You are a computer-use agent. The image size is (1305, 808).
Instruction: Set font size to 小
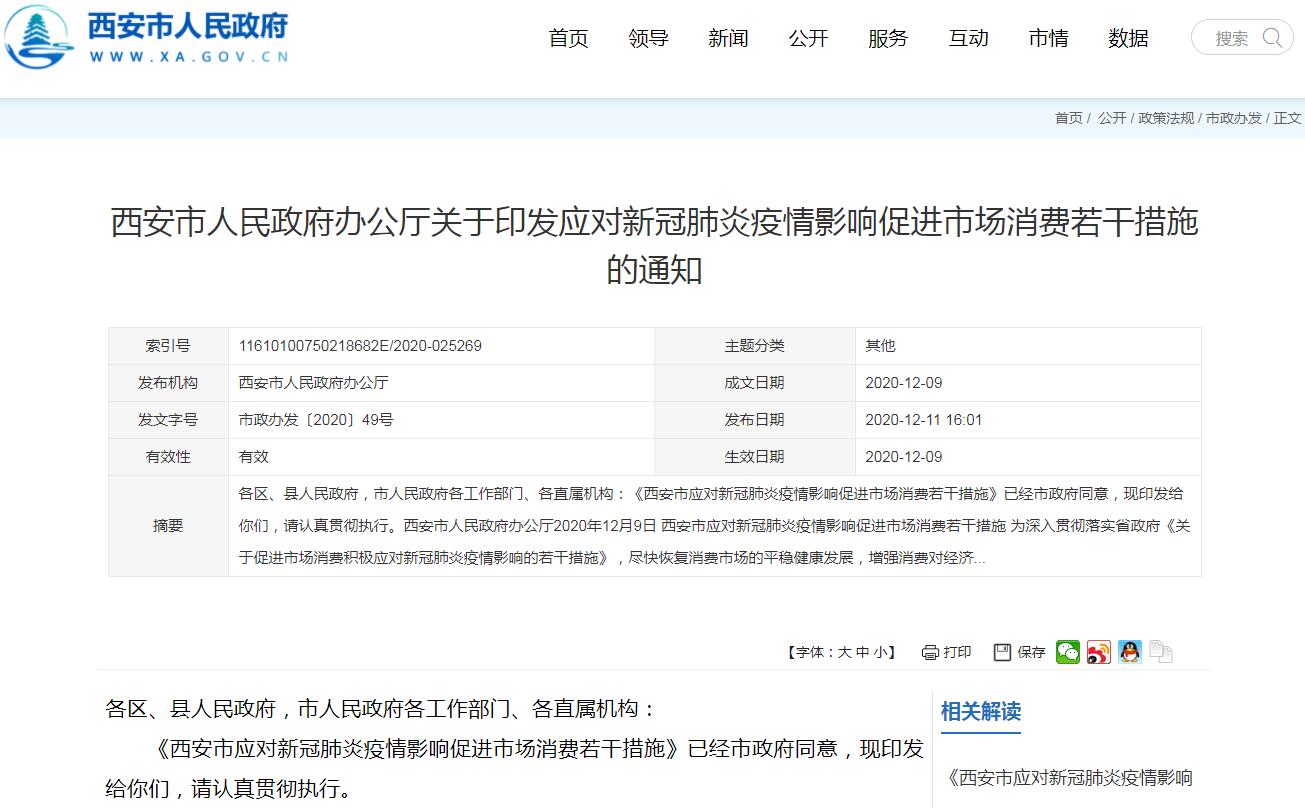pos(880,652)
